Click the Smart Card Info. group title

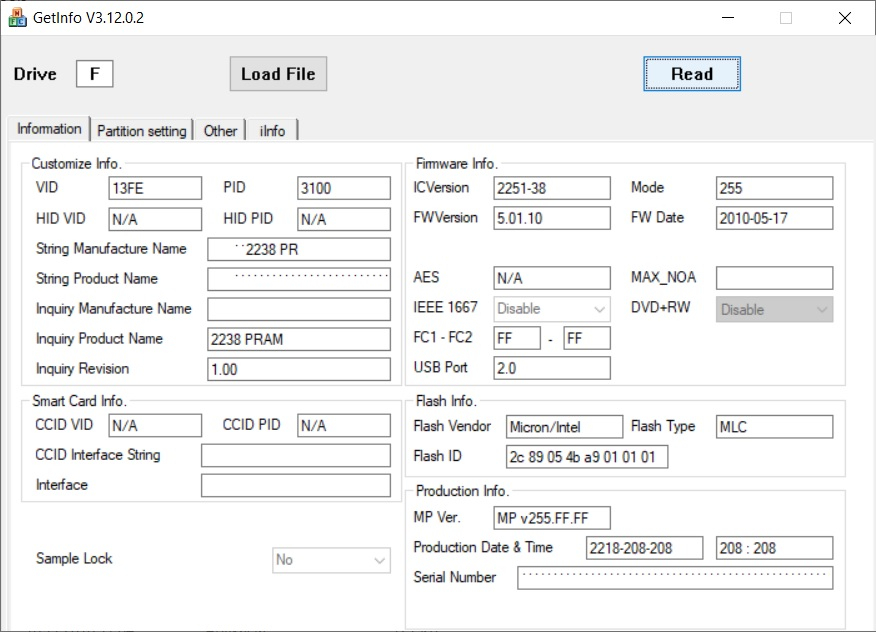(79, 401)
